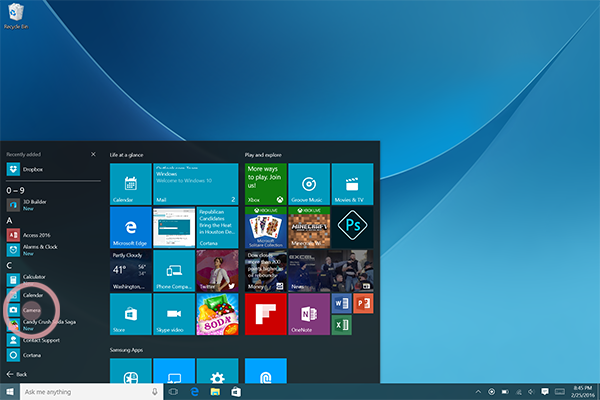Open the Recycle Bin on the desktop
Screen dimensions: 600x400
[16, 16]
